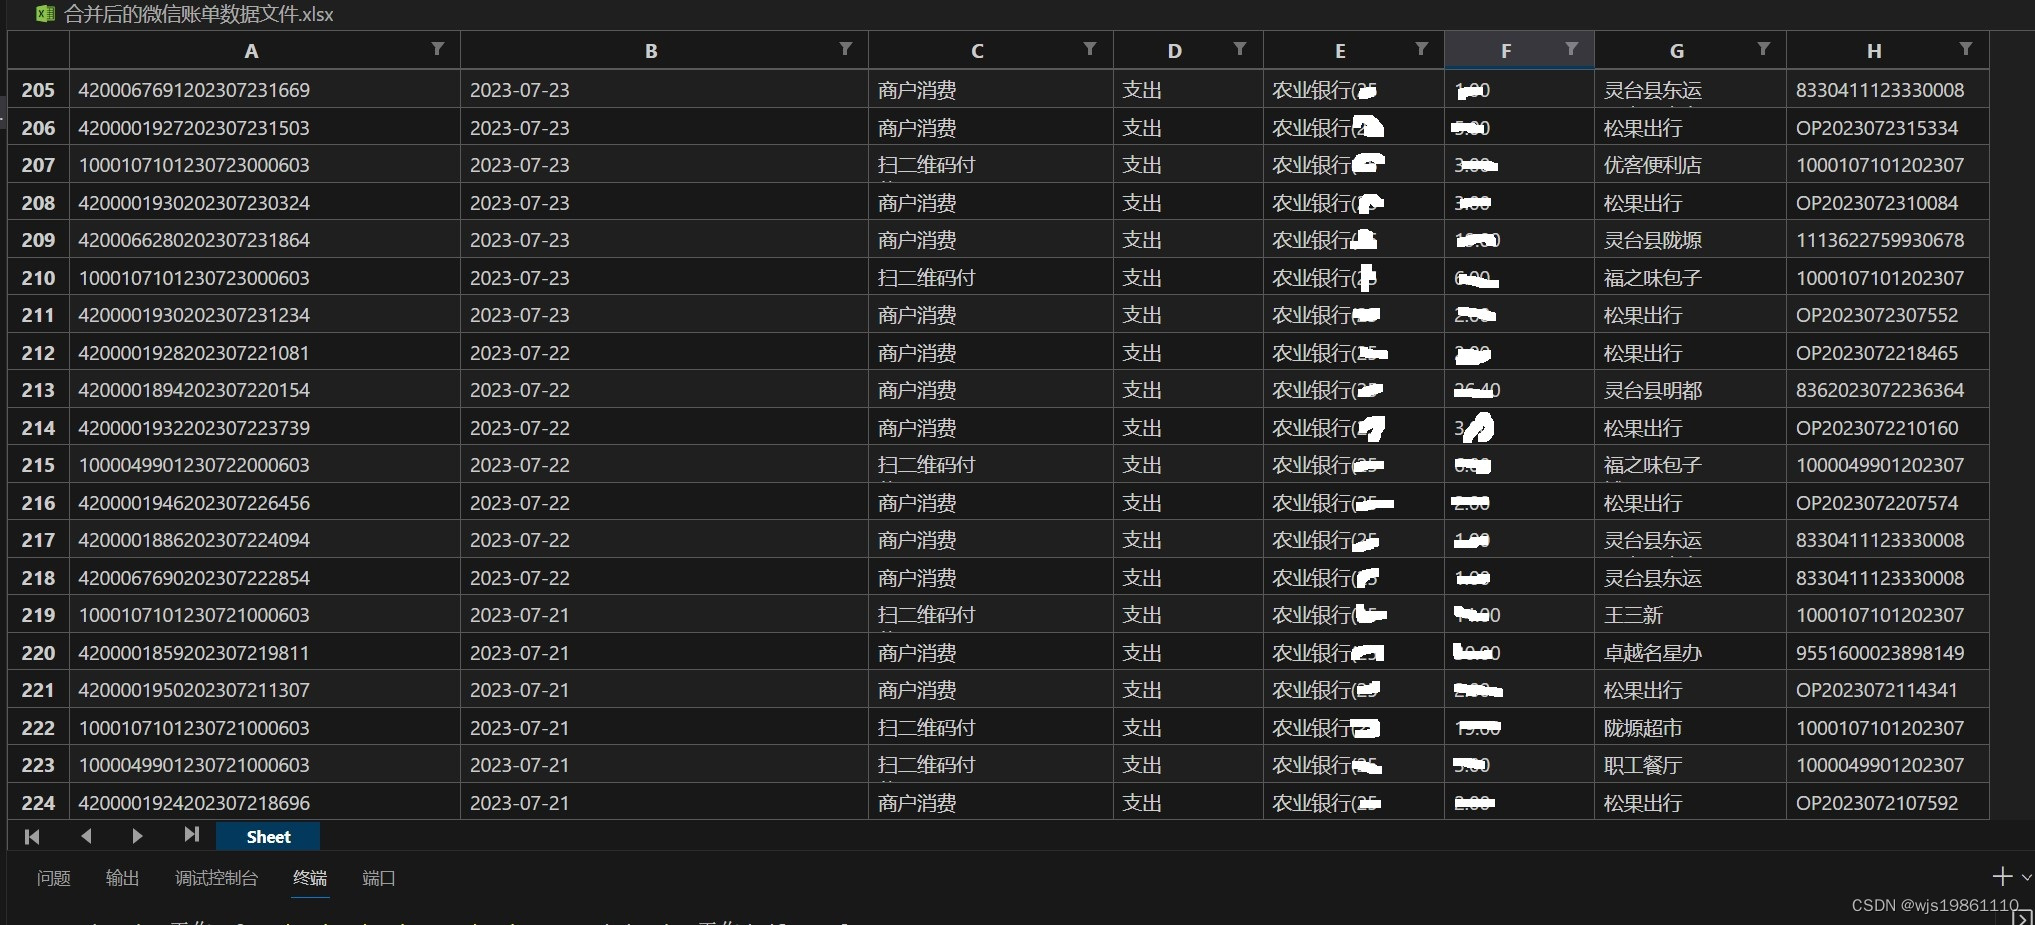Image resolution: width=2035 pixels, height=925 pixels.
Task: Switch to 端口 panel tab
Action: pos(379,878)
